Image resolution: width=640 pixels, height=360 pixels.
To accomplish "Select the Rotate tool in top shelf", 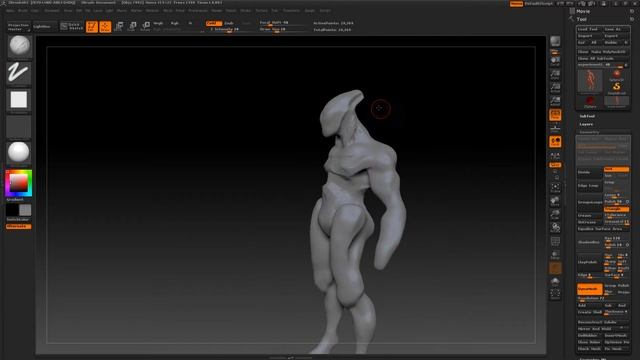I will tap(145, 27).
